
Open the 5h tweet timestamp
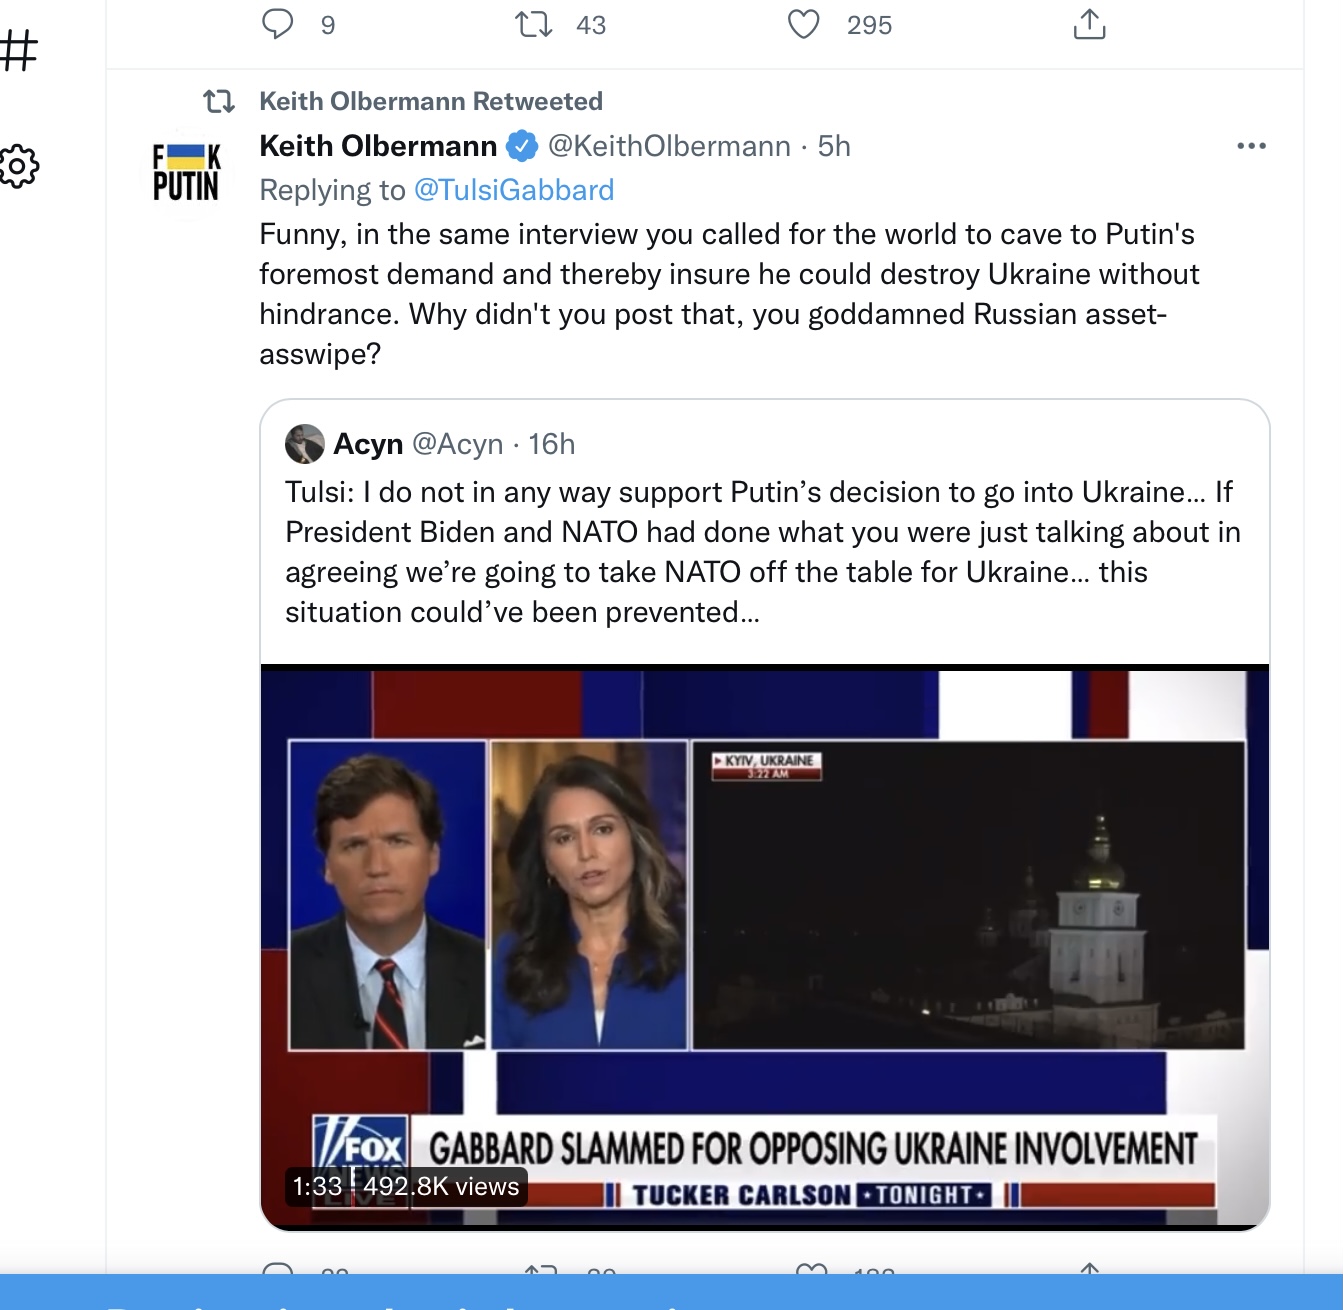point(834,146)
